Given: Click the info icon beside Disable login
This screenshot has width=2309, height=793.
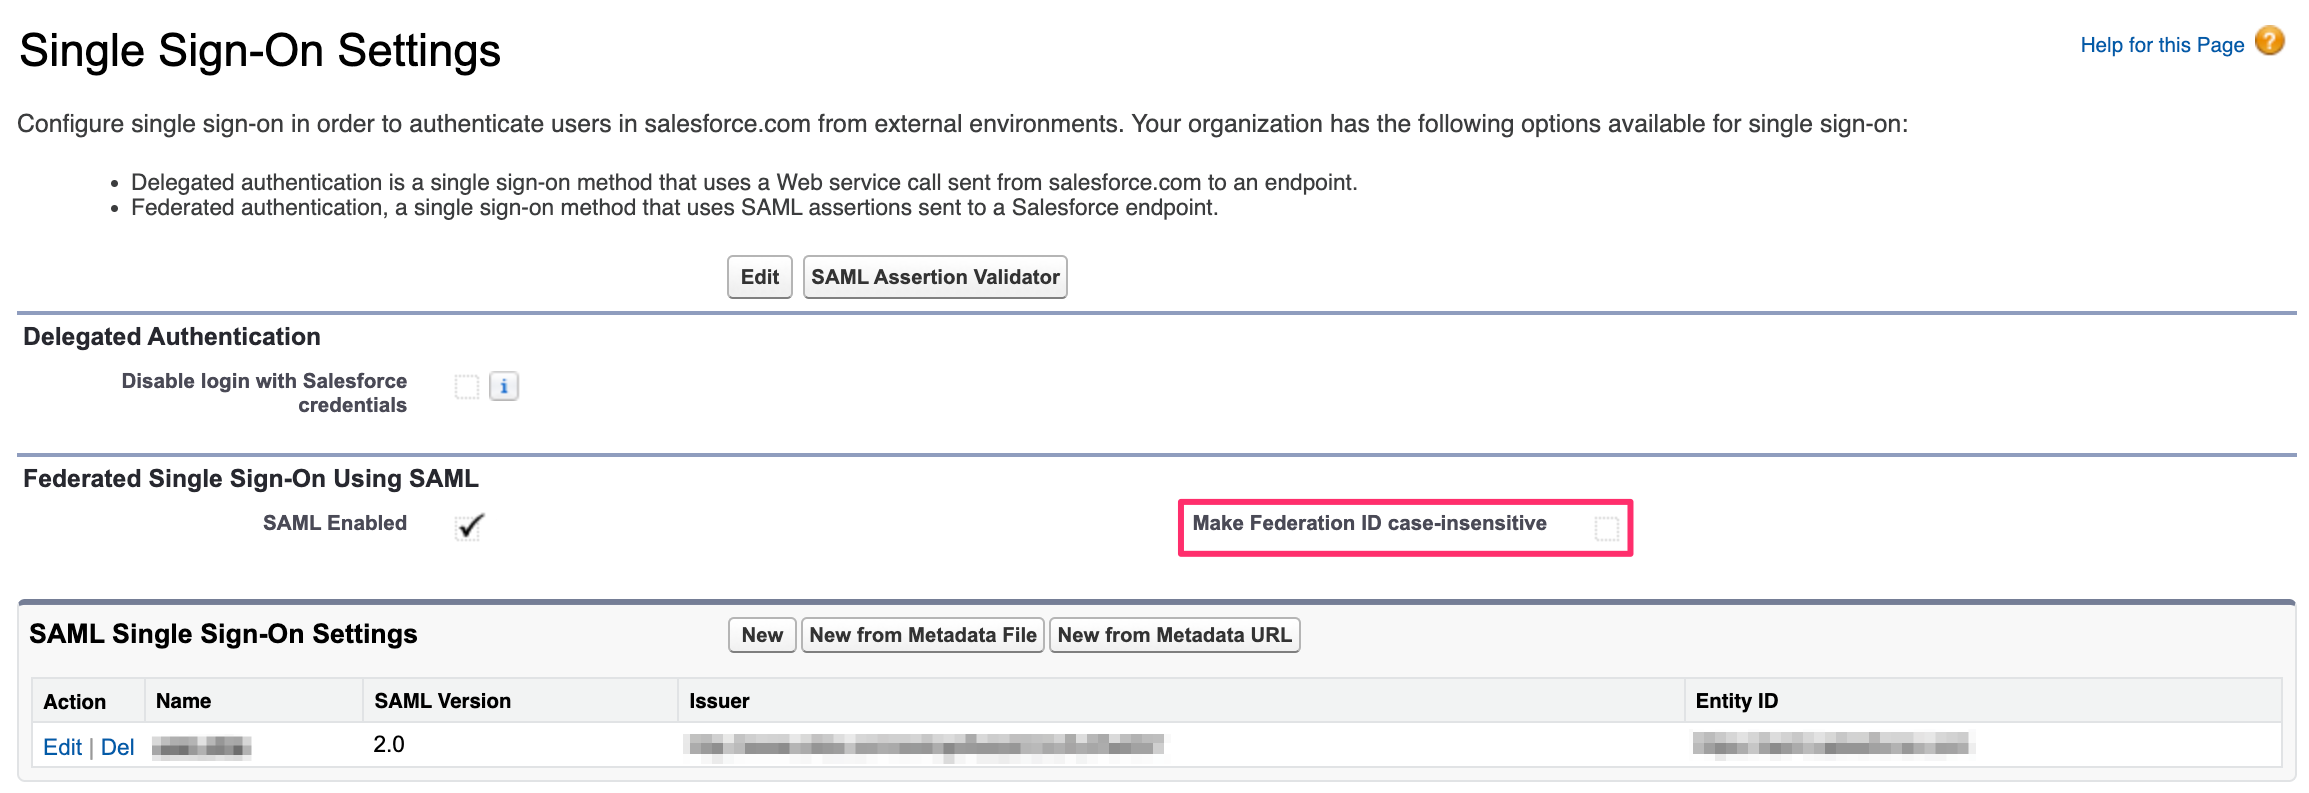Looking at the screenshot, I should click(x=504, y=386).
